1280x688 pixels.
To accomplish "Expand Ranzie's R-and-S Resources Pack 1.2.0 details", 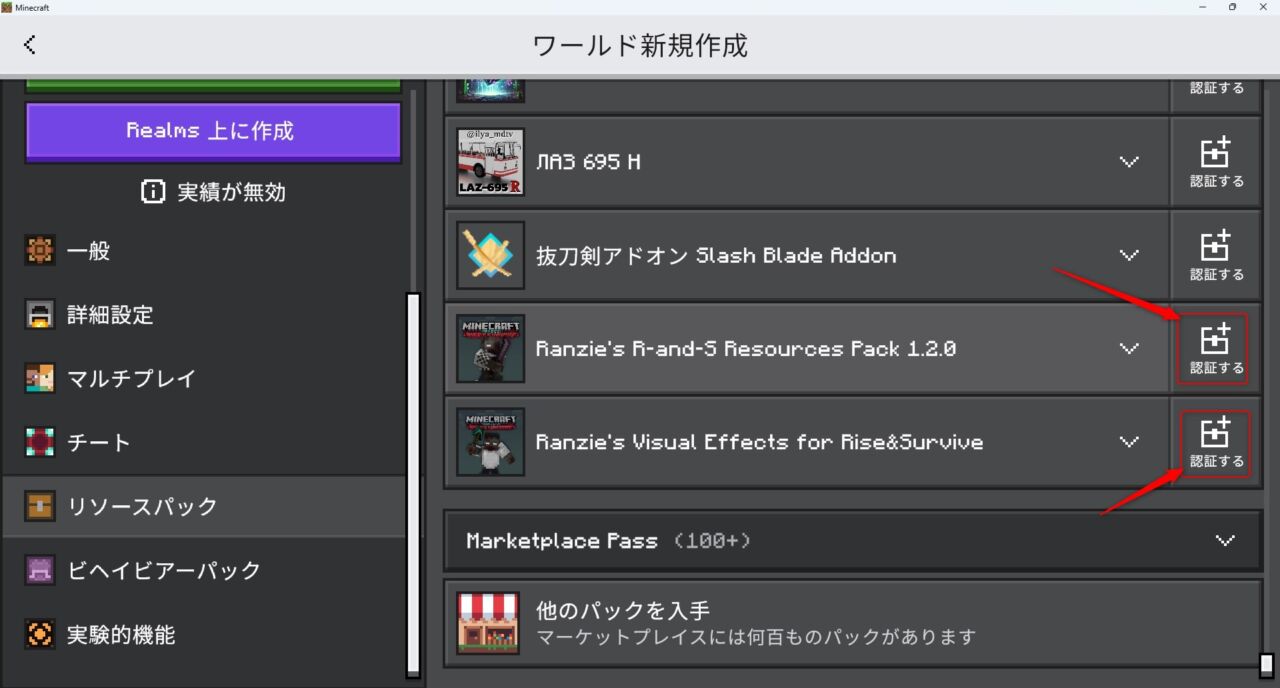I will point(1129,349).
